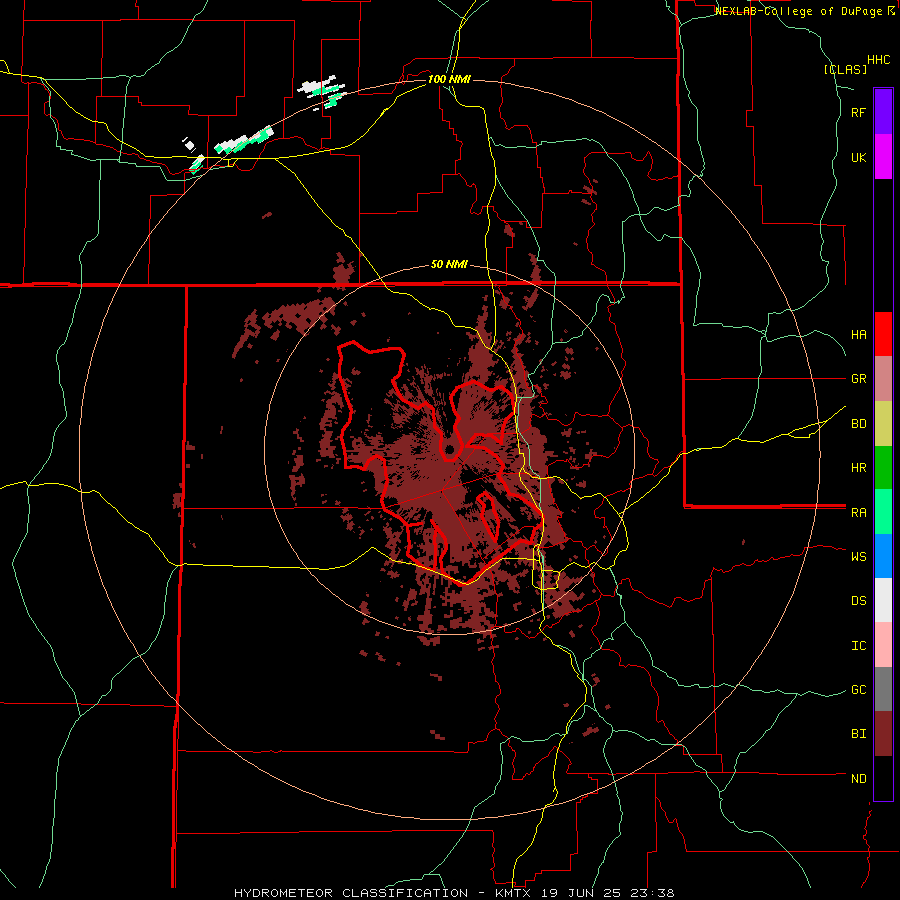Click the 'HA' legend label
This screenshot has width=900, height=900.
(x=859, y=334)
